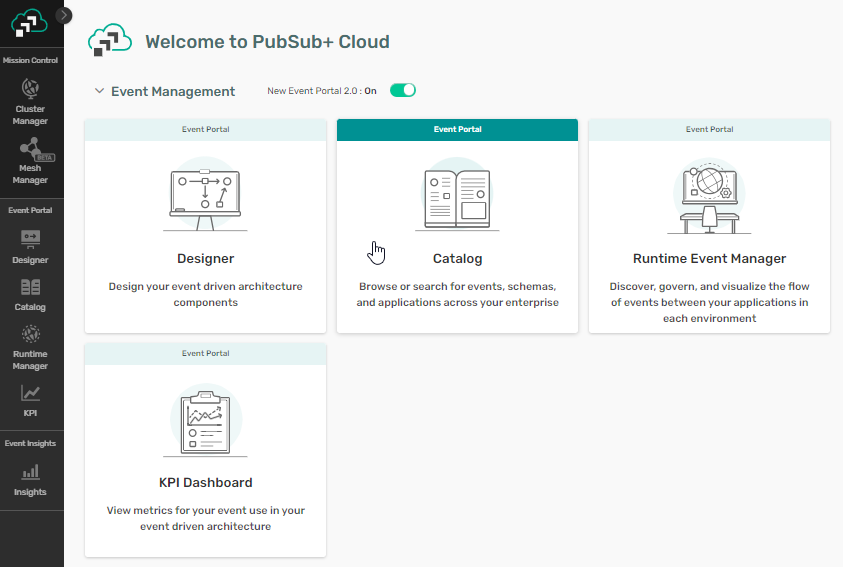Screen dimensions: 843x567
Task: Go to Insights in the sidebar
Action: coord(30,478)
